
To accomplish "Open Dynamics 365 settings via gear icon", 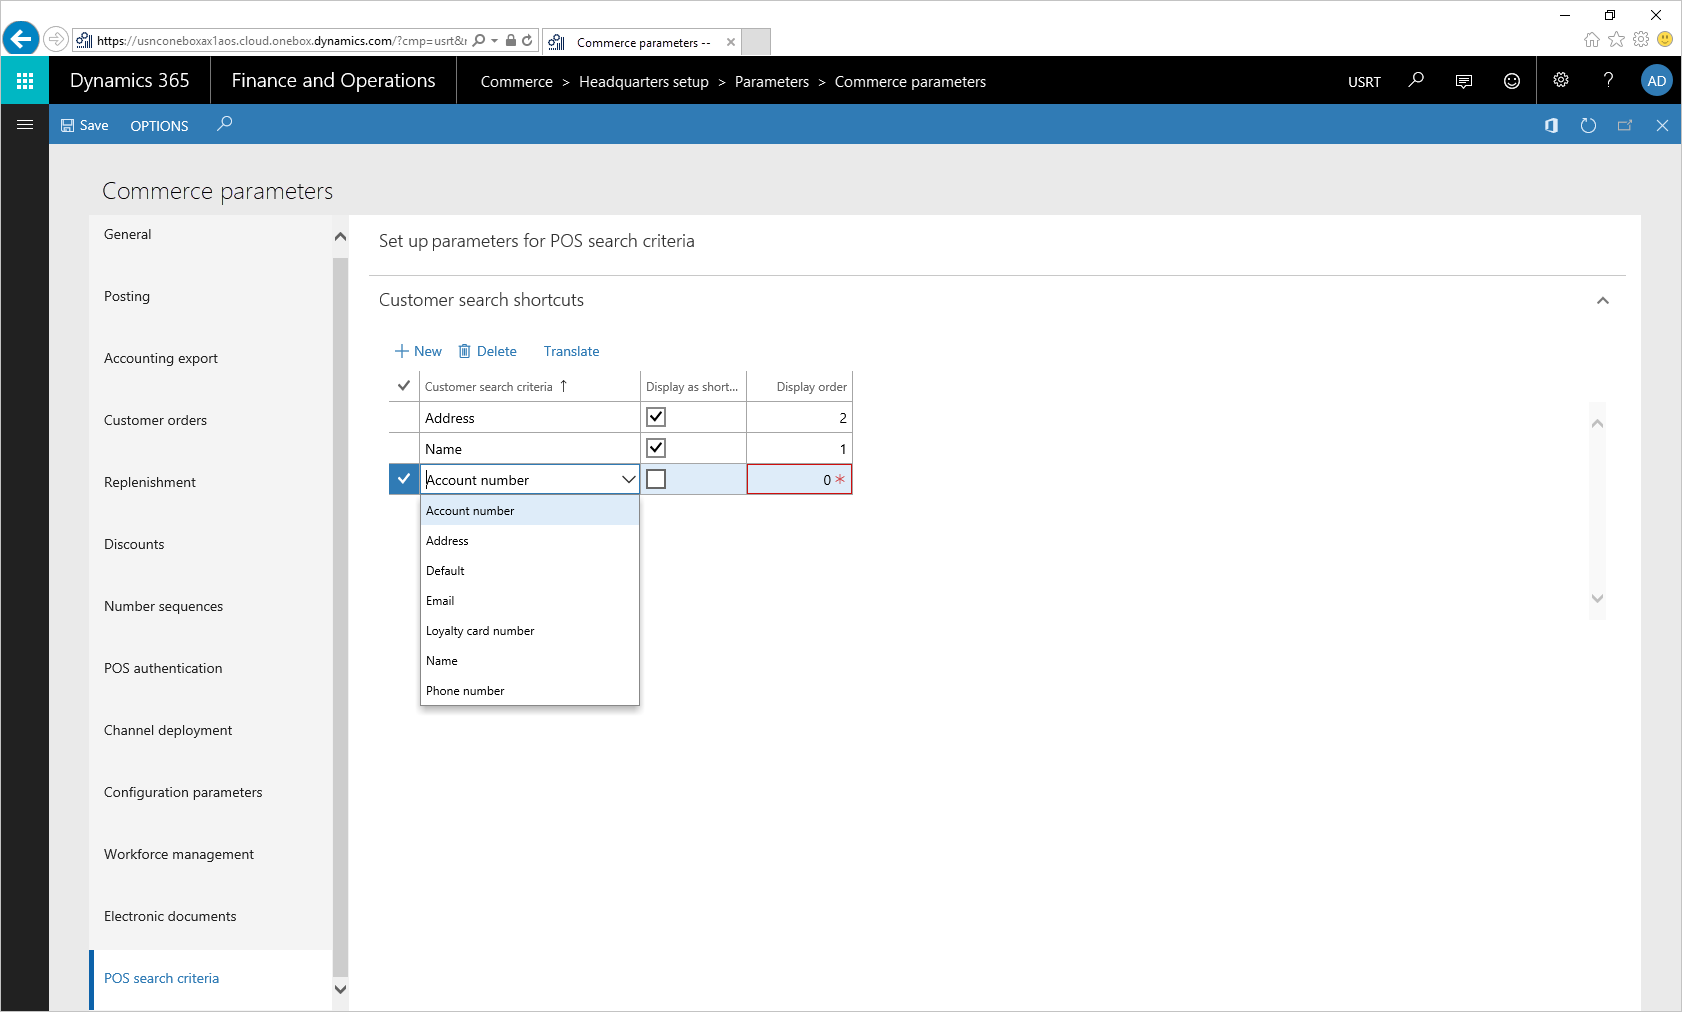I will 1560,80.
